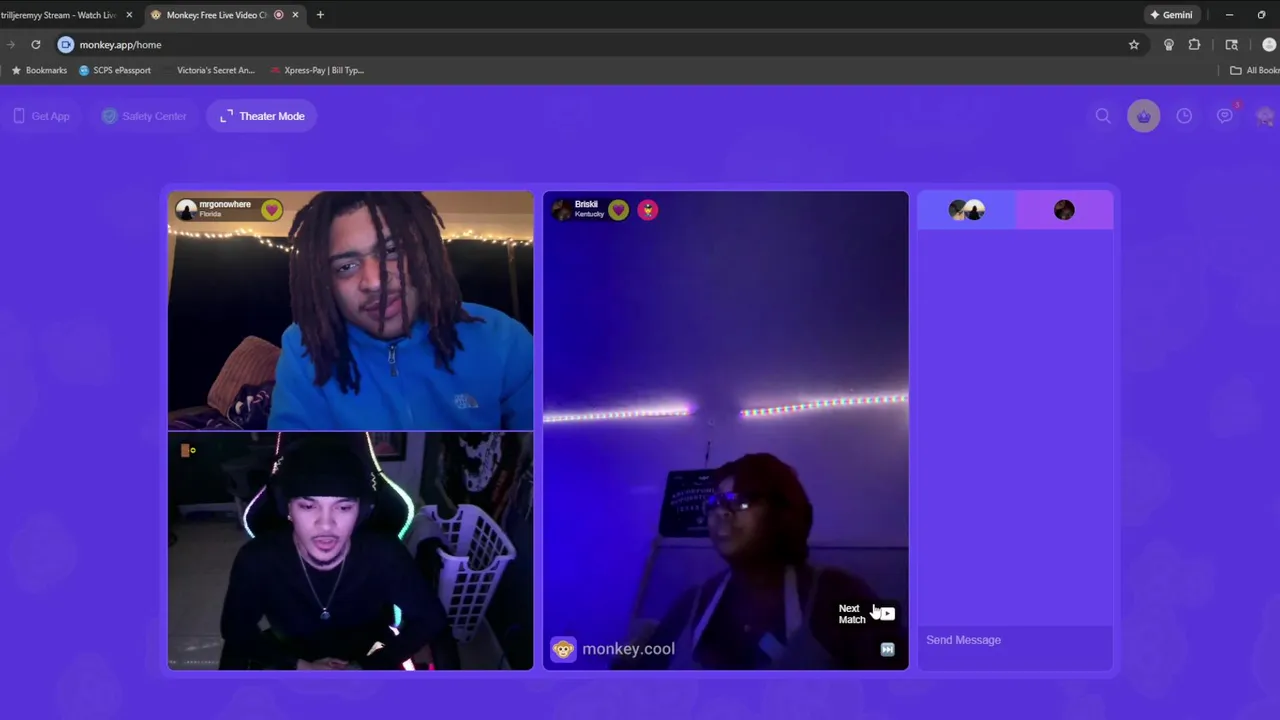Click the monkey.cool logo
The image size is (1280, 720).
coord(614,650)
